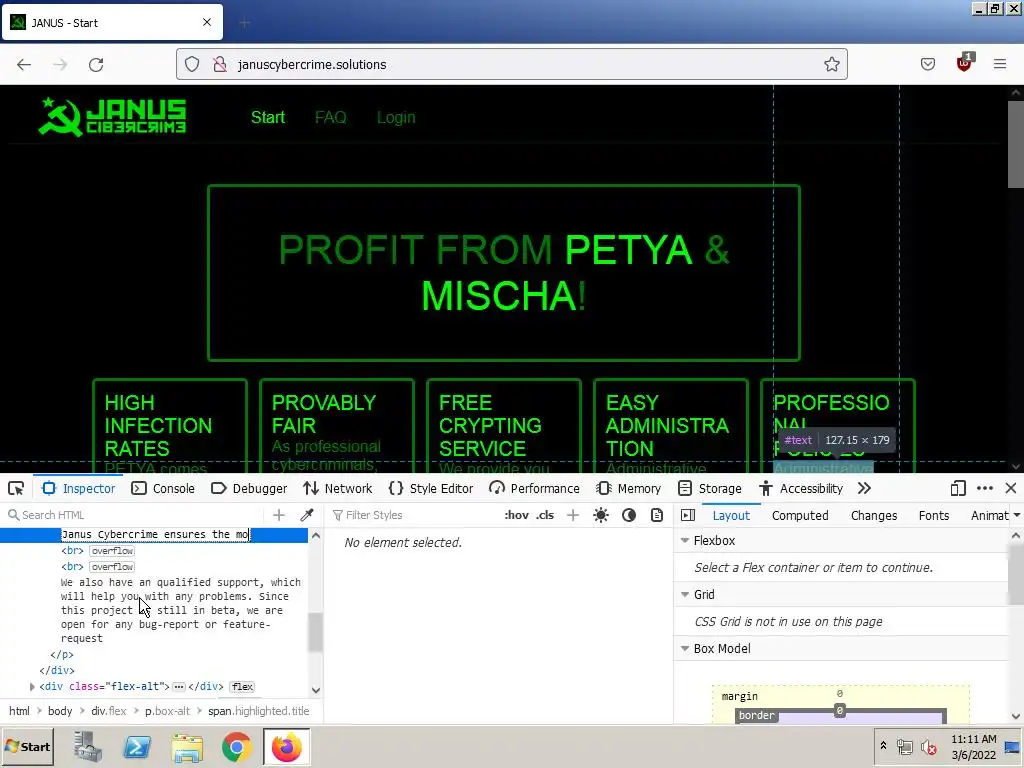Screen dimensions: 1024x768
Task: Click the insecure connection lock icon
Action: (220, 64)
